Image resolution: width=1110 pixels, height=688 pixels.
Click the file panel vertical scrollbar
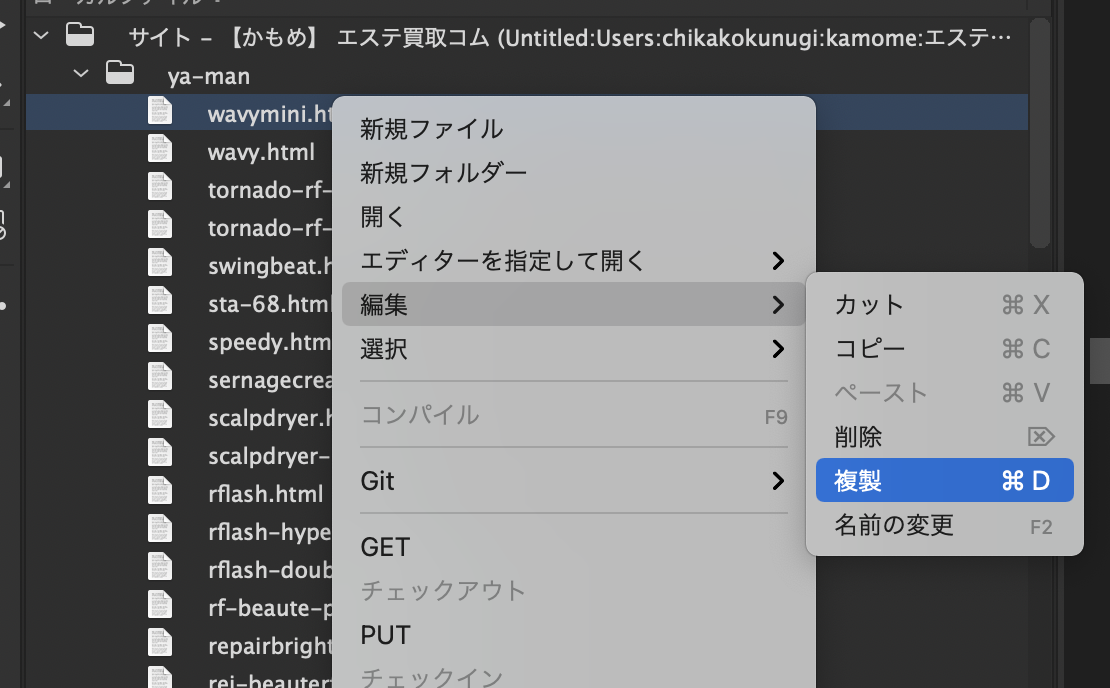click(1040, 130)
